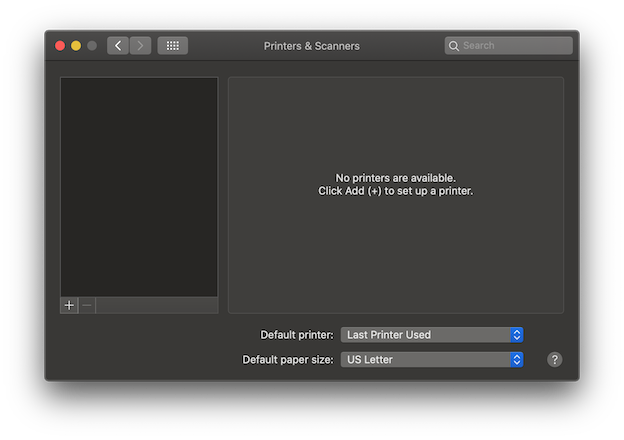624x440 pixels.
Task: Click blue arrows beside US Letter
Action: tap(517, 359)
